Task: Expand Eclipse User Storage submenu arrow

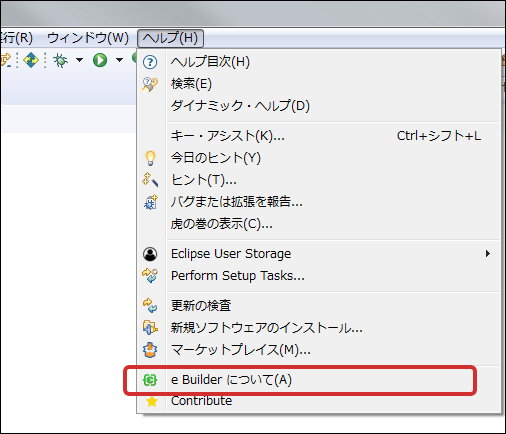Action: pos(488,254)
